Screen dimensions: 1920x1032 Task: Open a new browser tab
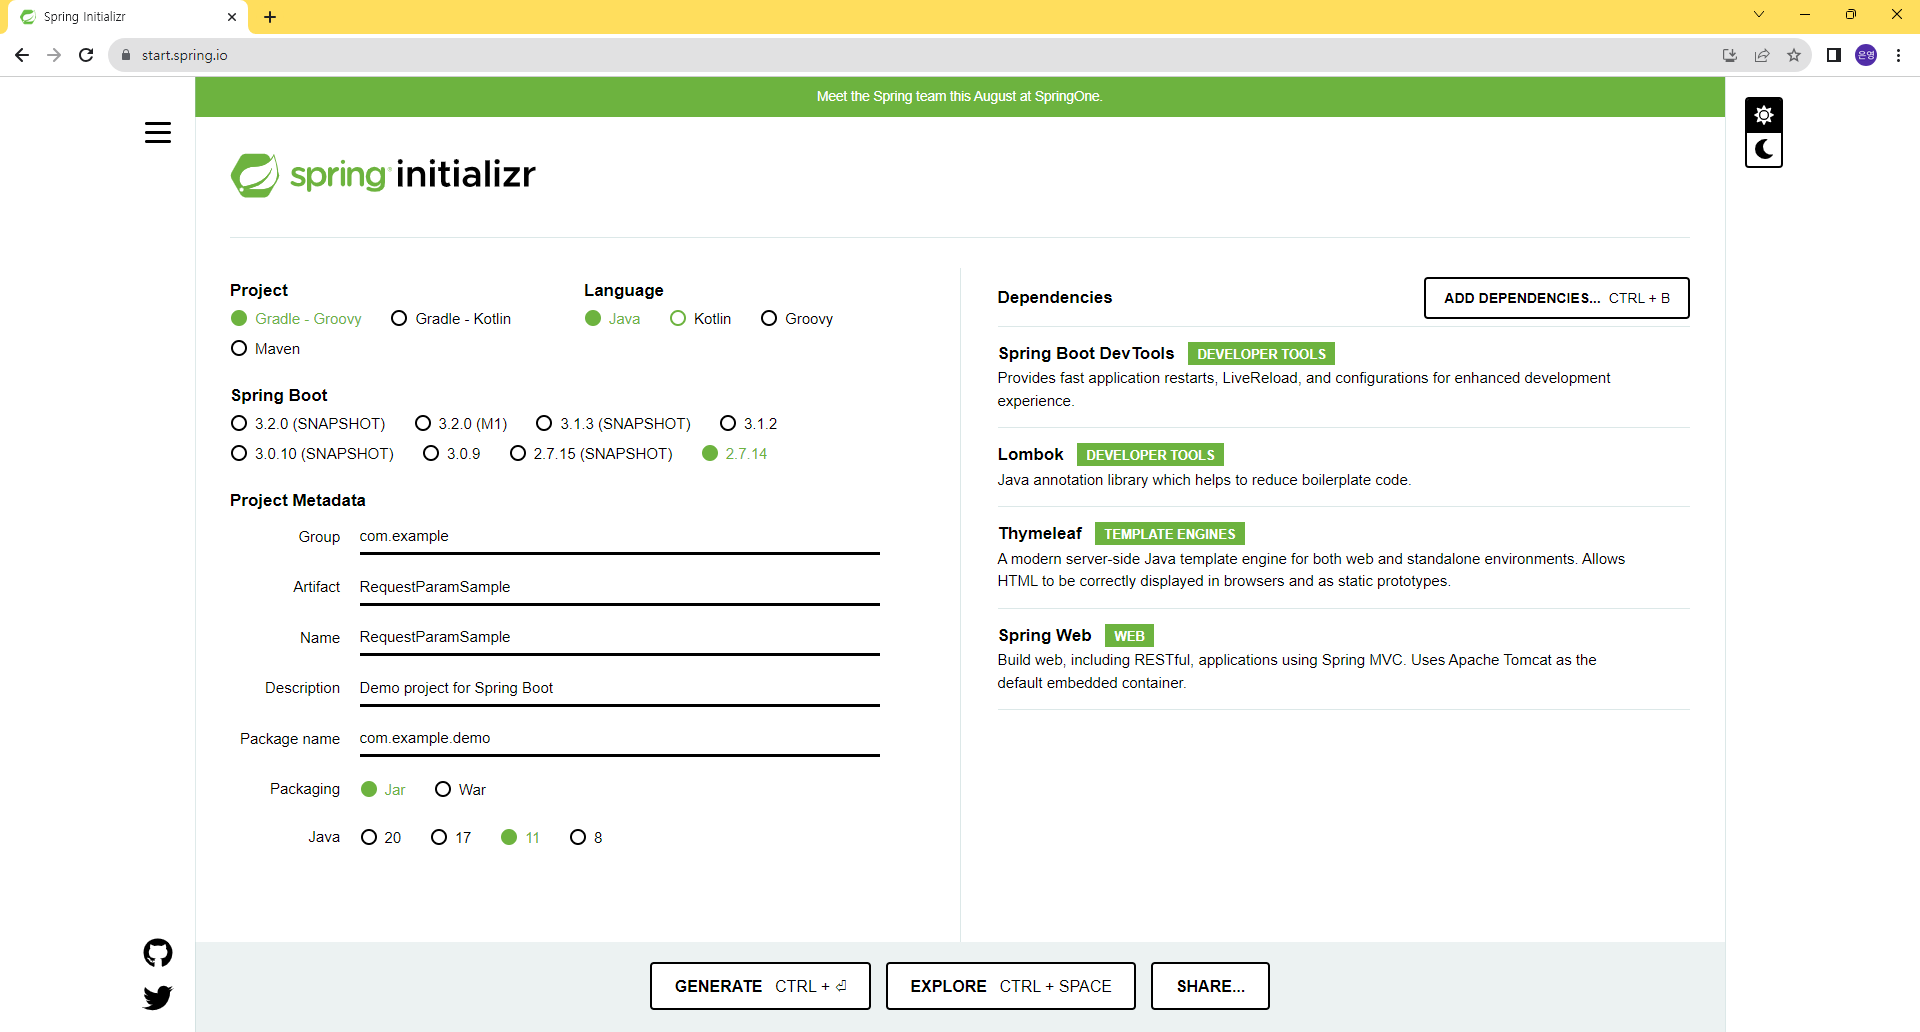270,17
